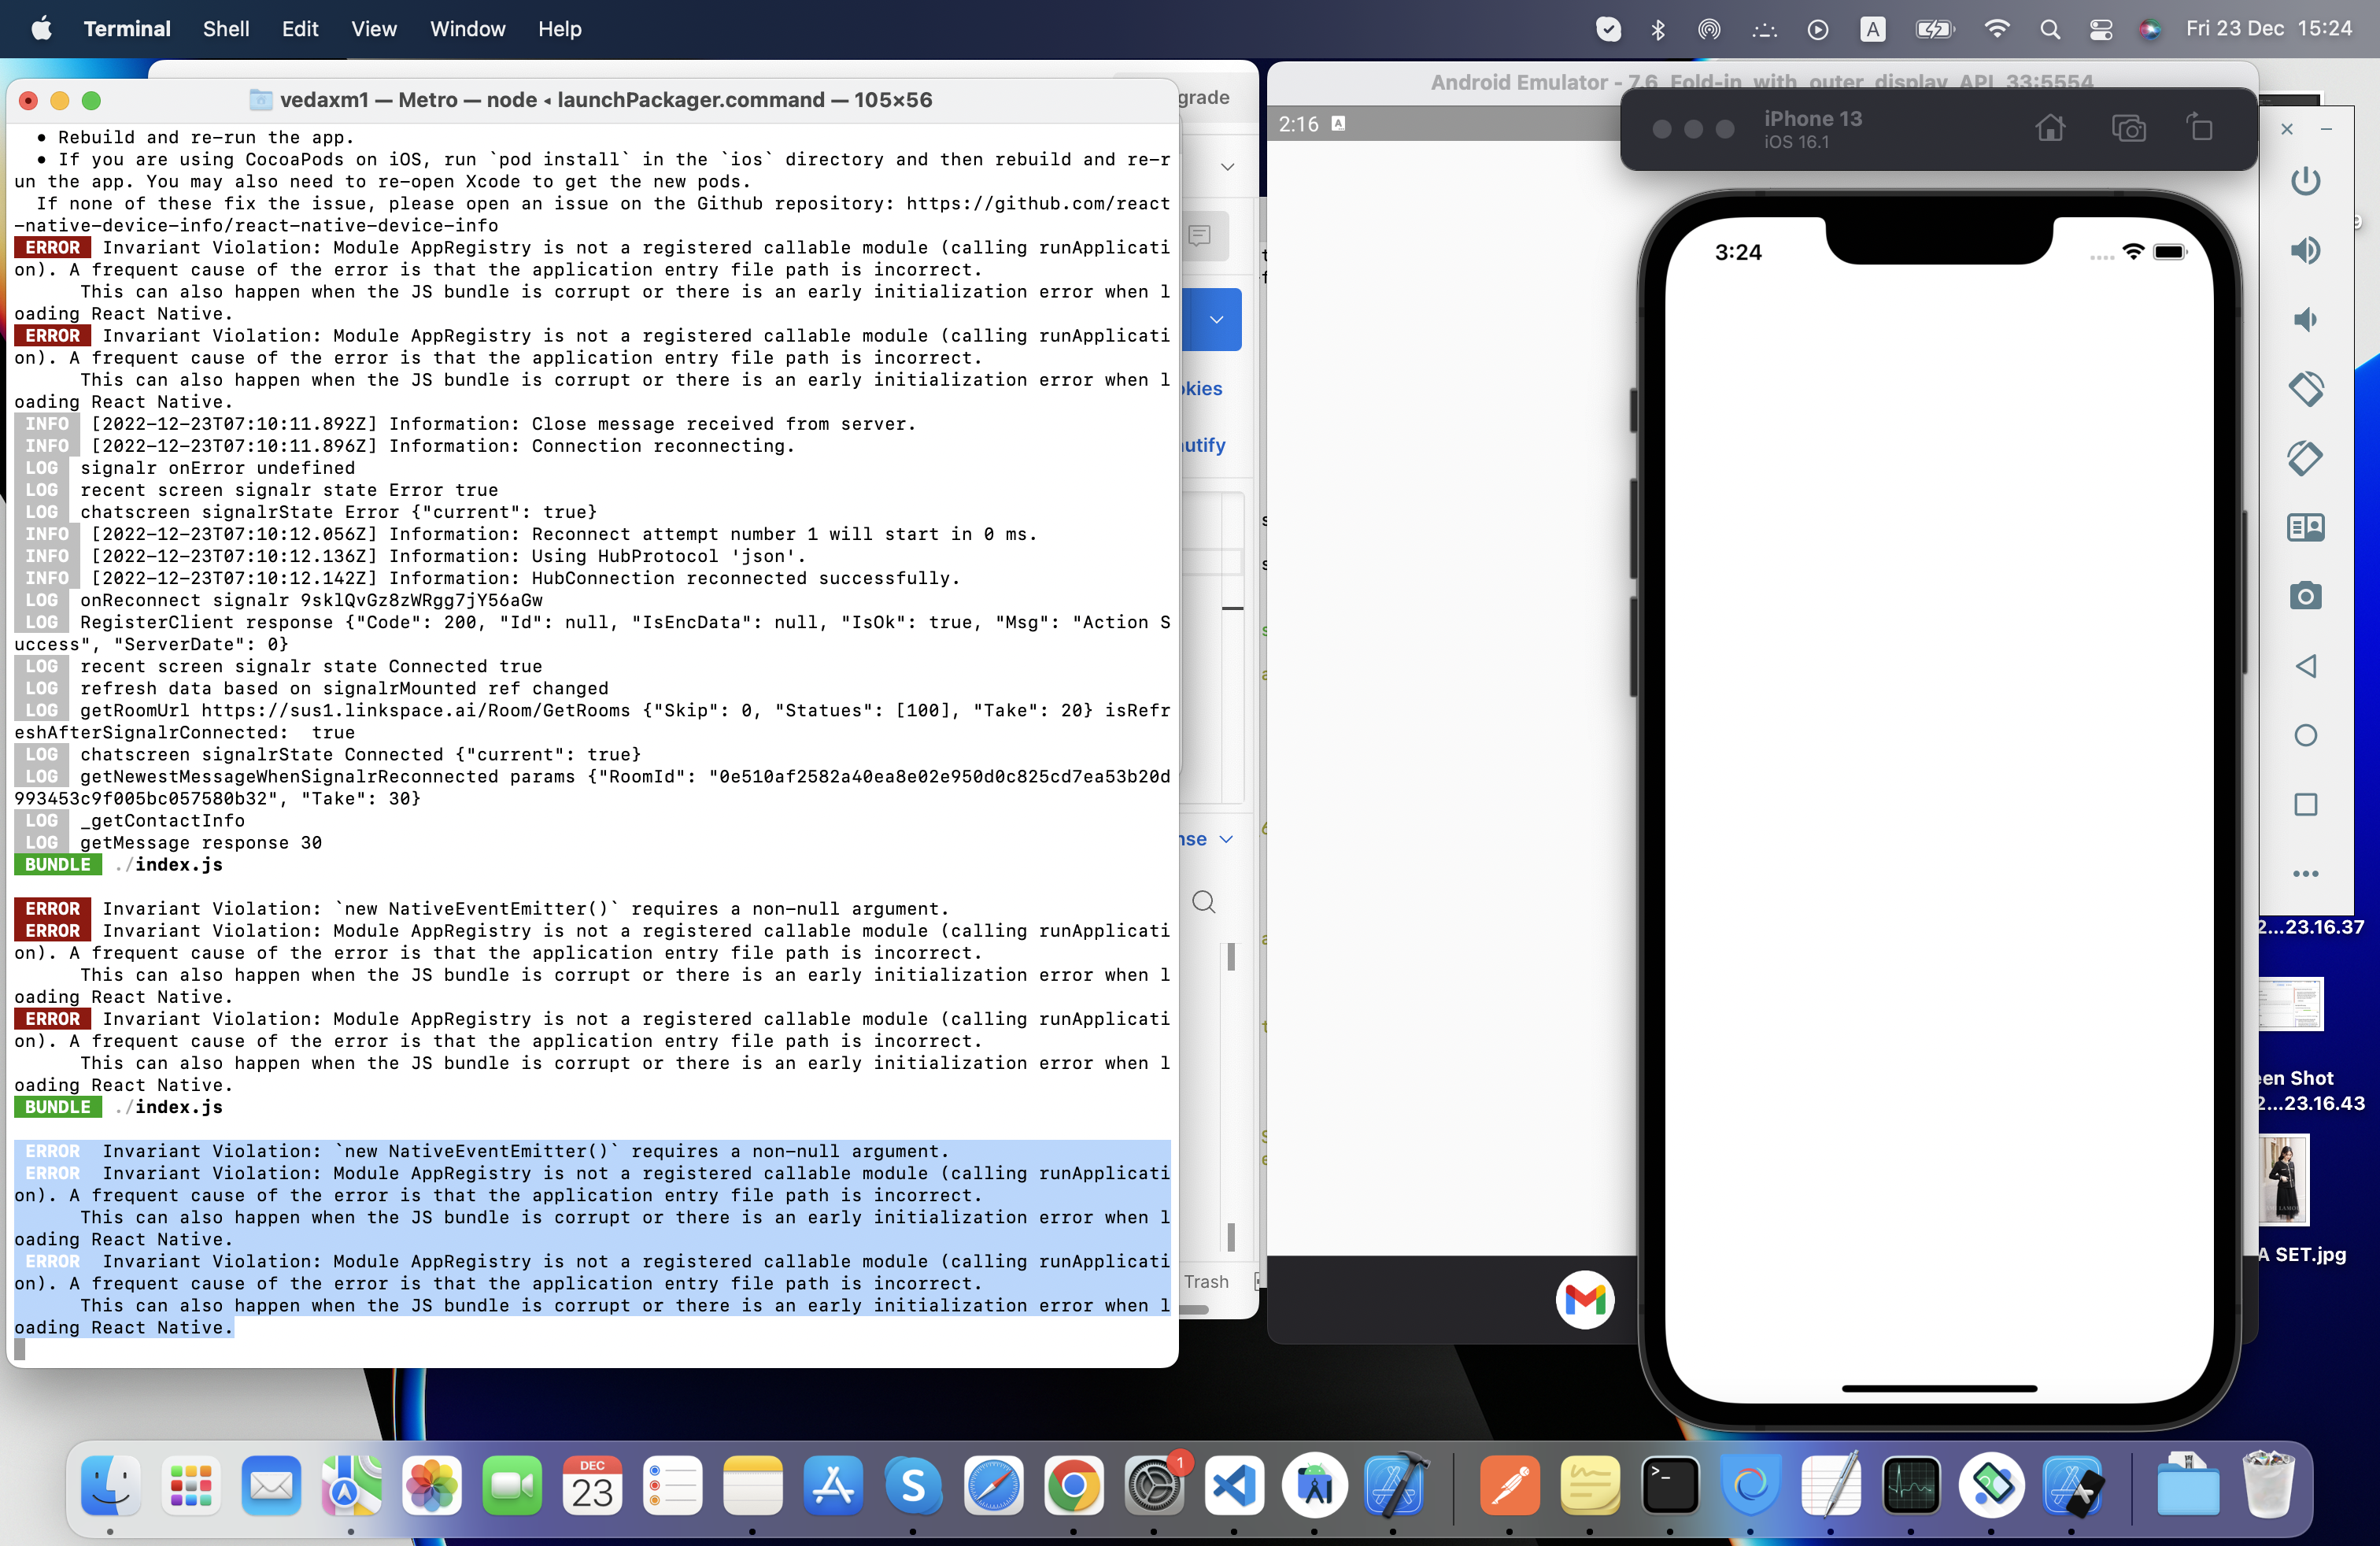Click the Mail window vertical scrollbar

click(1231, 958)
